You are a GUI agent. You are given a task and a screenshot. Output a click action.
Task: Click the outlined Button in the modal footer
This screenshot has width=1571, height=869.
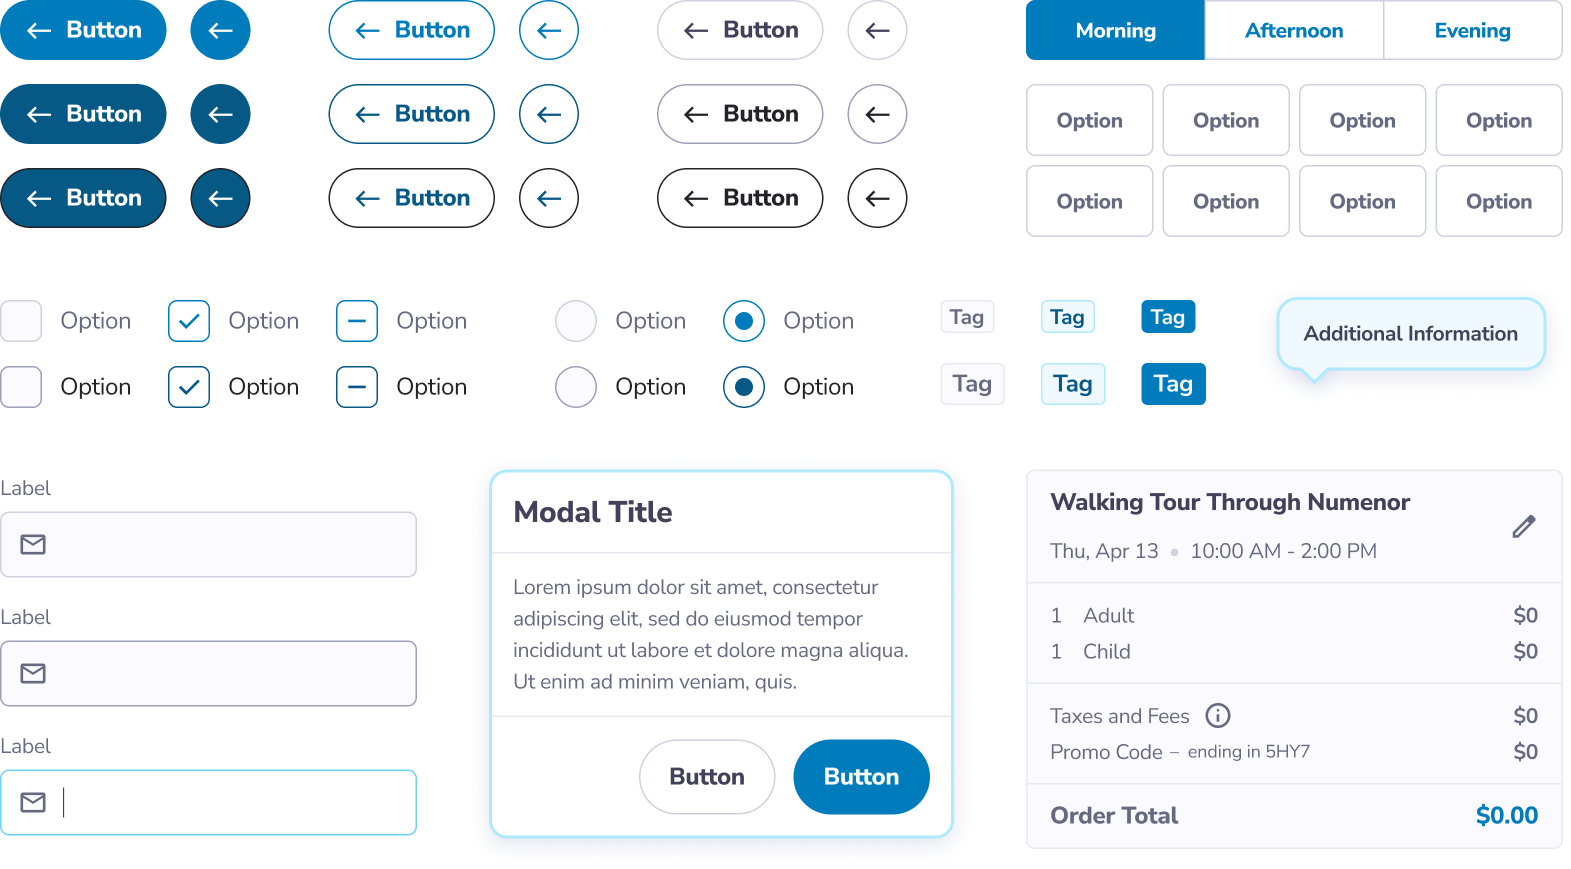(707, 777)
